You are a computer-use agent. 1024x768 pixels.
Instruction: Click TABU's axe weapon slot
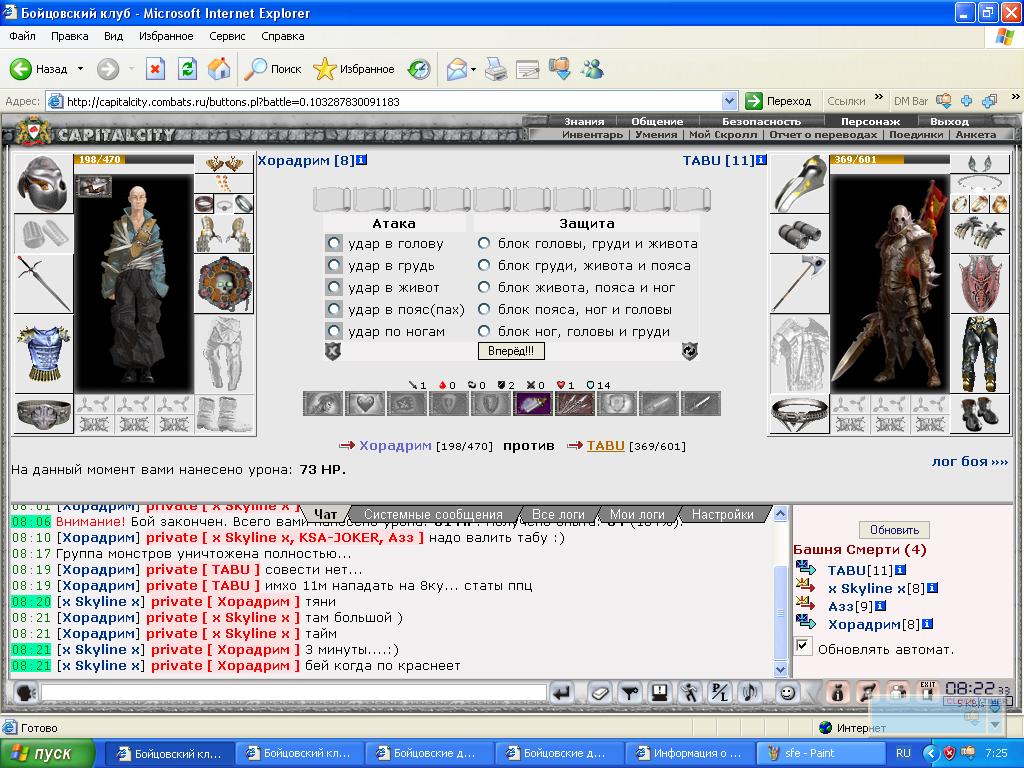799,283
